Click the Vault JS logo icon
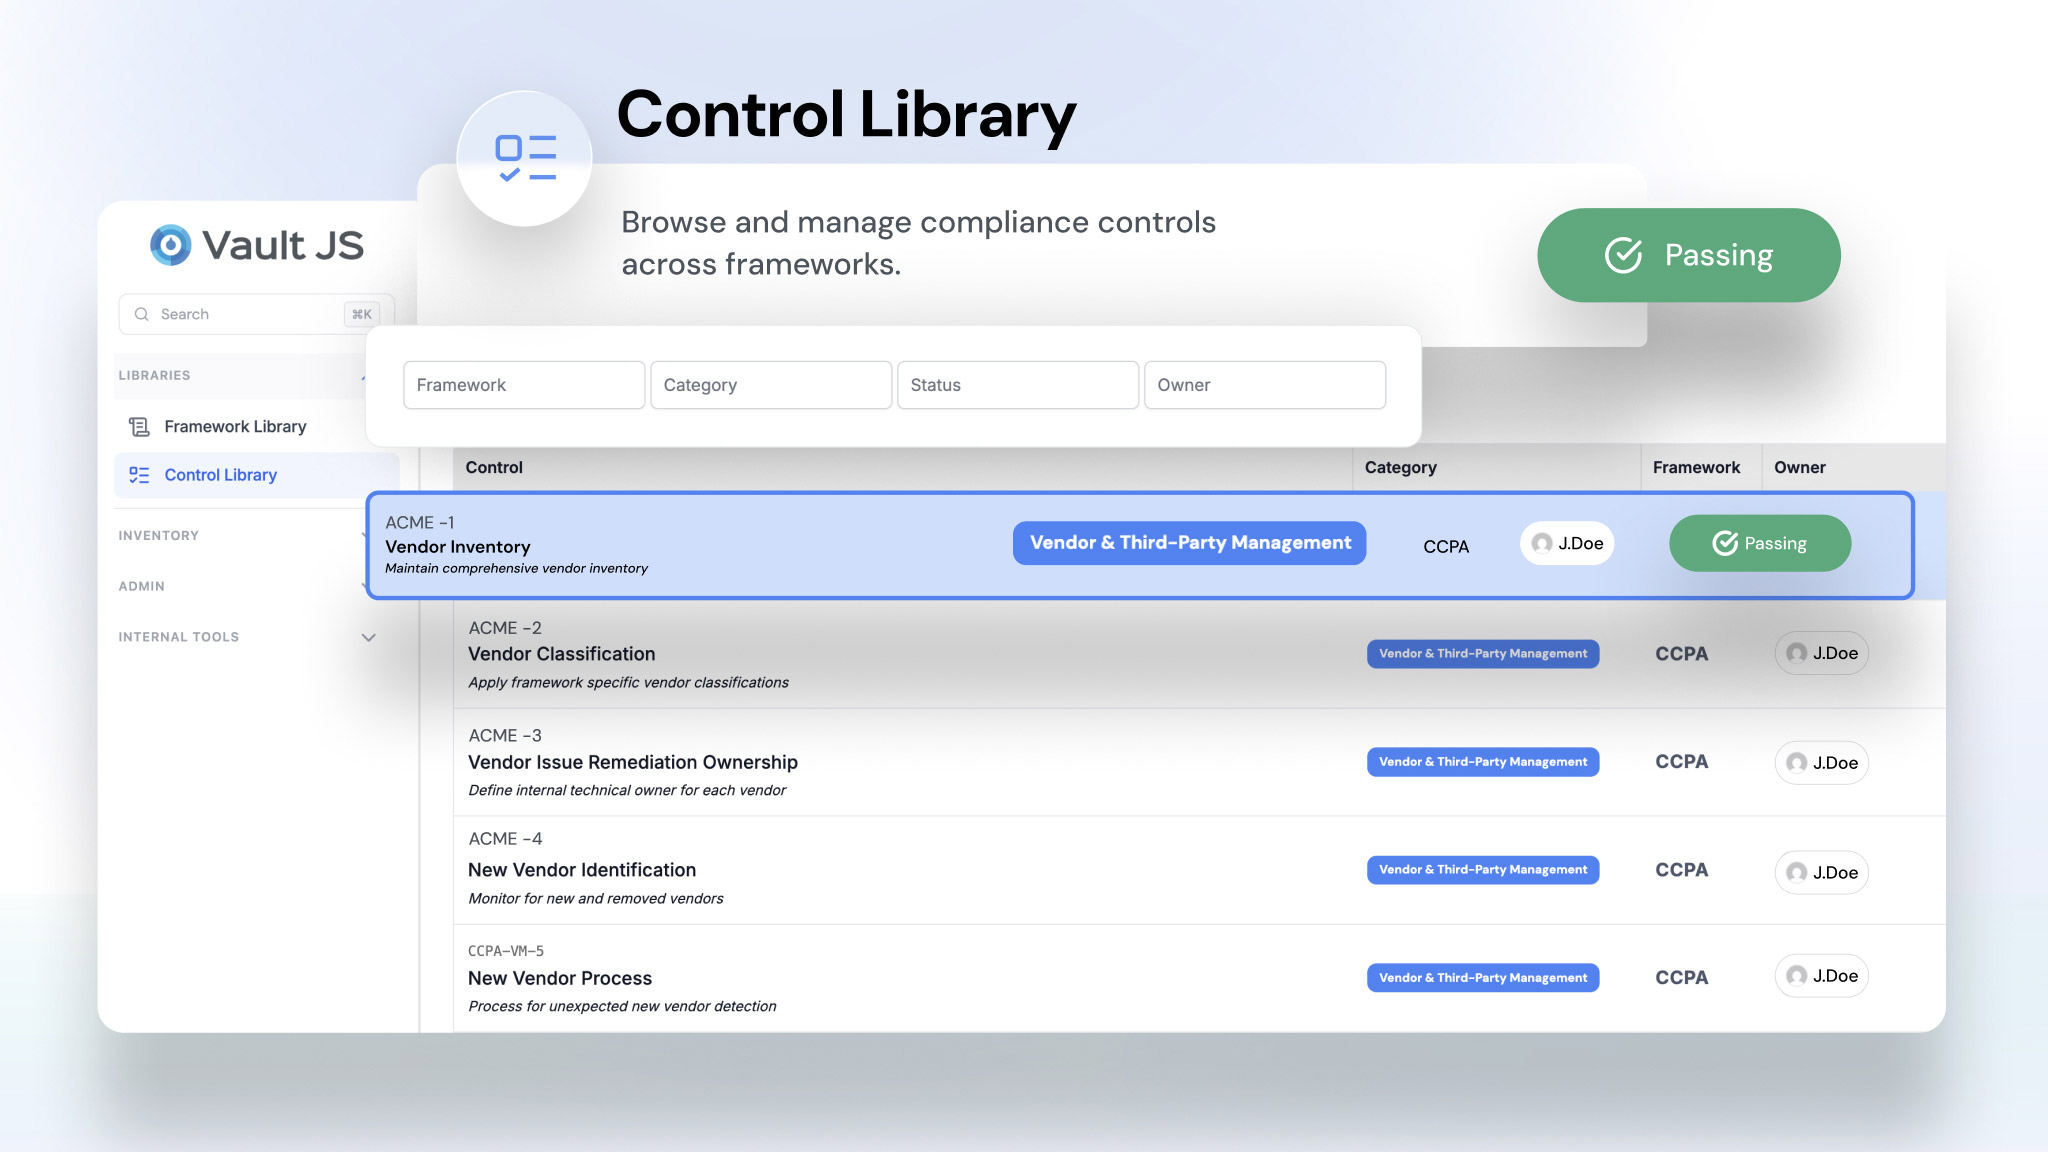2048x1152 pixels. (169, 245)
